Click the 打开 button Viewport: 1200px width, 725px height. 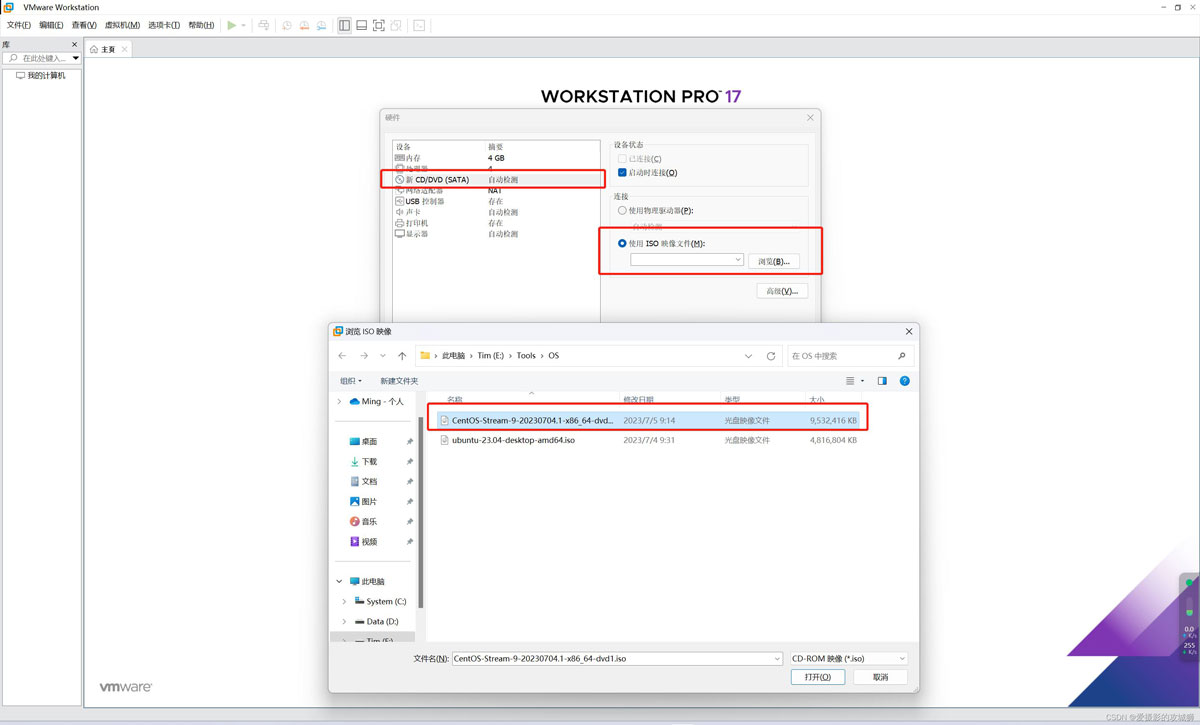coord(817,677)
